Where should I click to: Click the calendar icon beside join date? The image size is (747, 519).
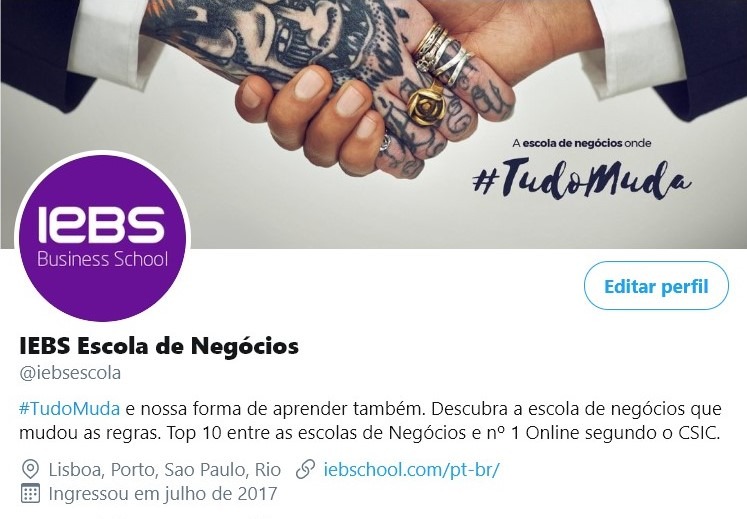click(30, 493)
